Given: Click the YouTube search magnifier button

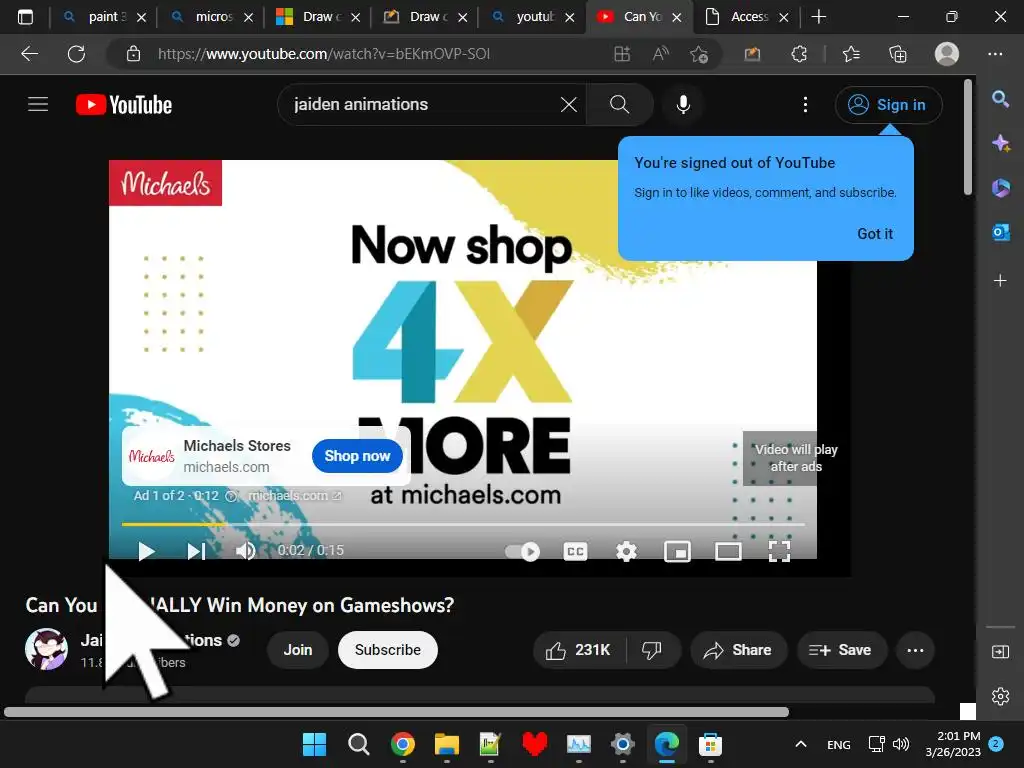Looking at the screenshot, I should (x=619, y=104).
